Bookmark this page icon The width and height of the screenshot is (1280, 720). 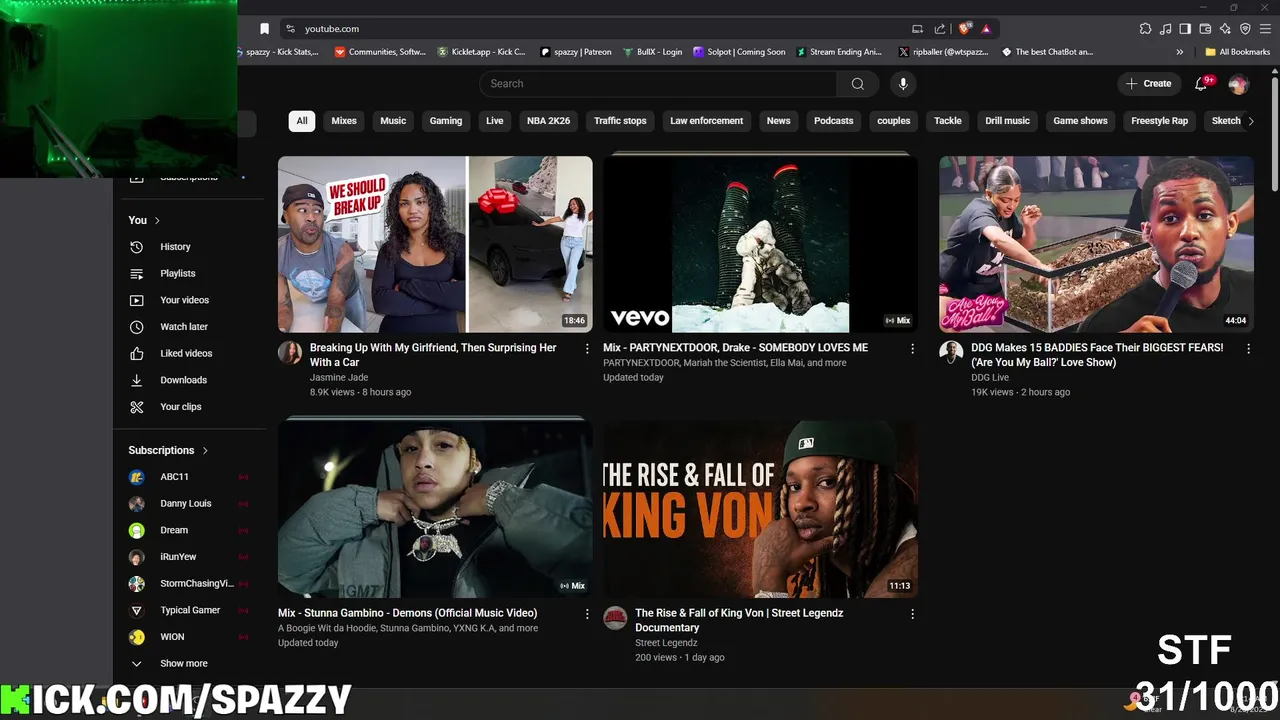[x=264, y=29]
